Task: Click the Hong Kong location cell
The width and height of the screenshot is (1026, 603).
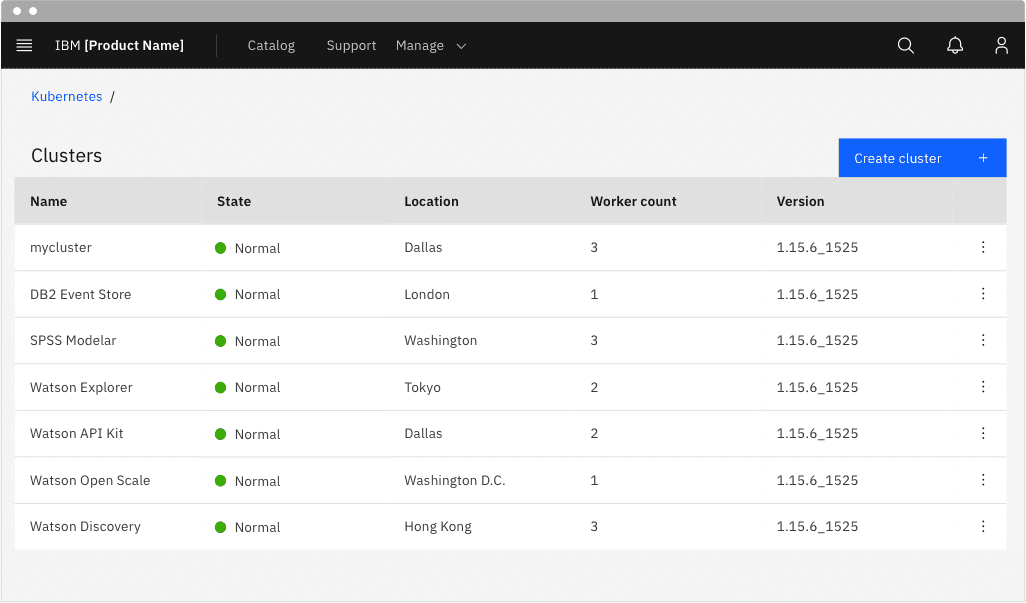Action: 438,526
